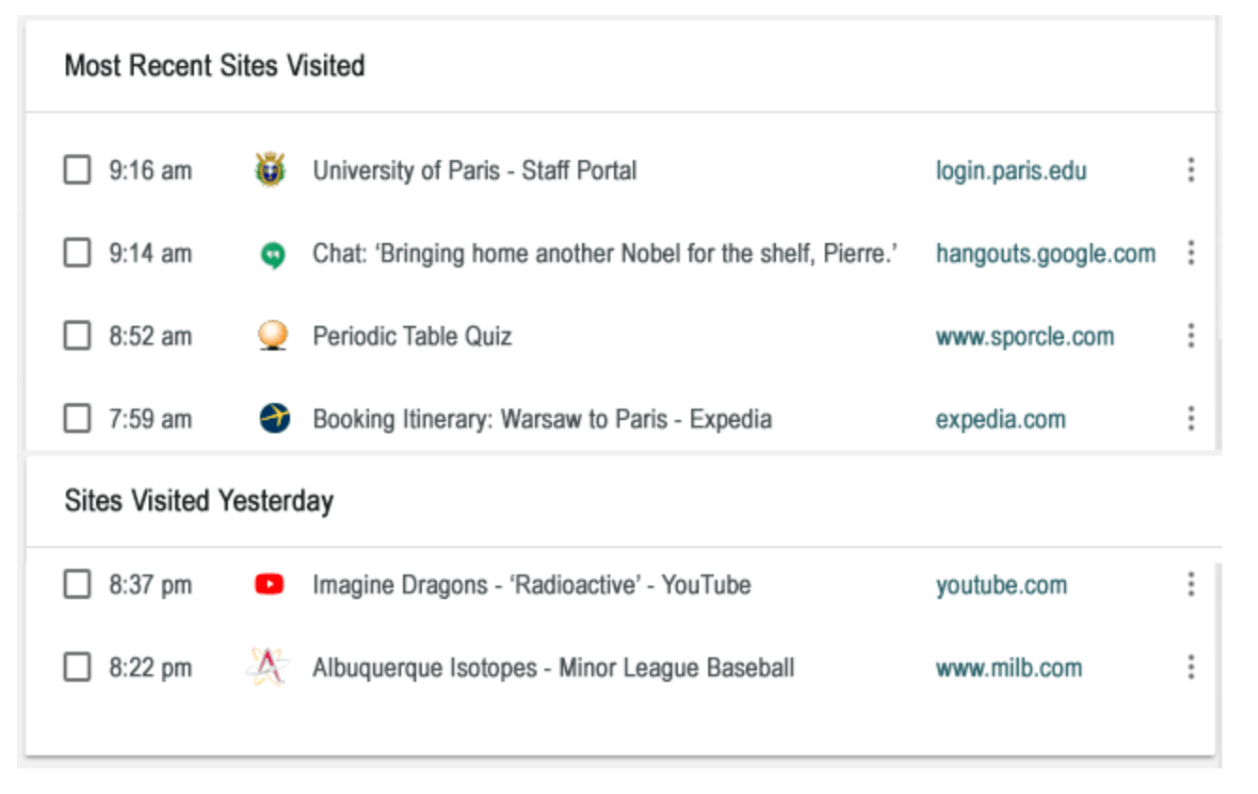Click the red YouTube play icon
Viewport: 1258px width, 794px height.
270,584
